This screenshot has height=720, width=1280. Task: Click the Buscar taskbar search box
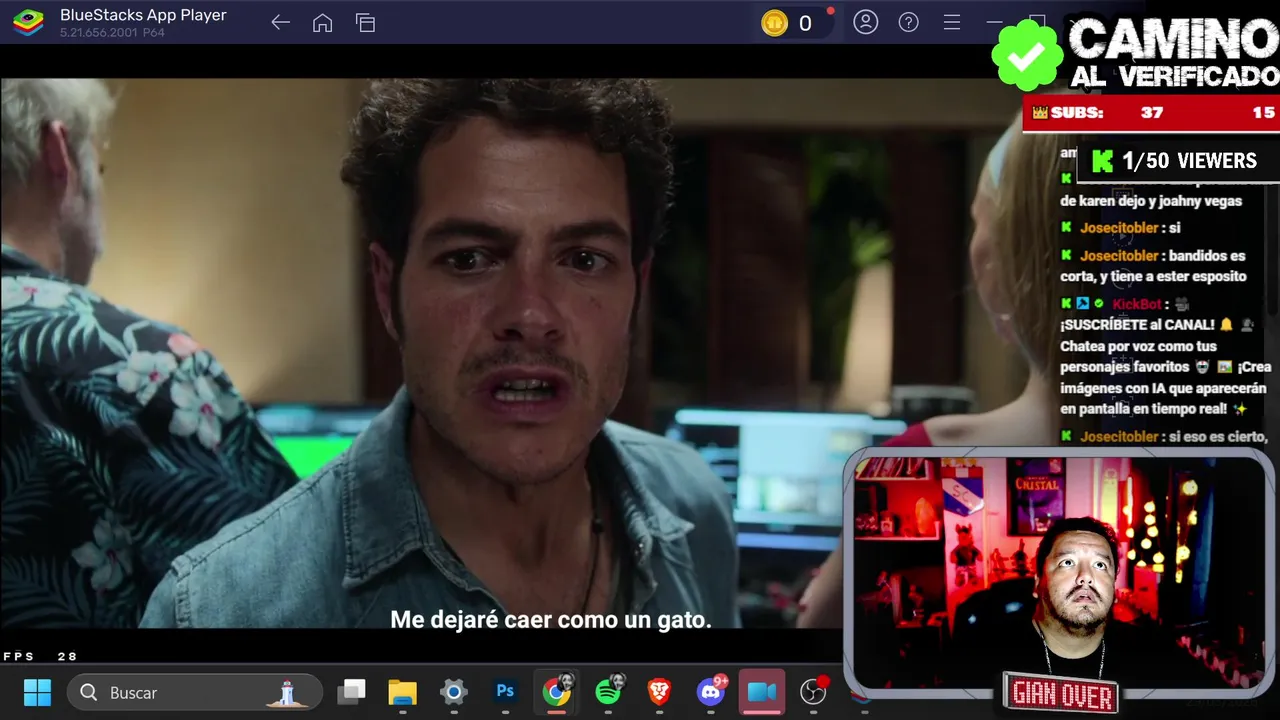click(195, 692)
